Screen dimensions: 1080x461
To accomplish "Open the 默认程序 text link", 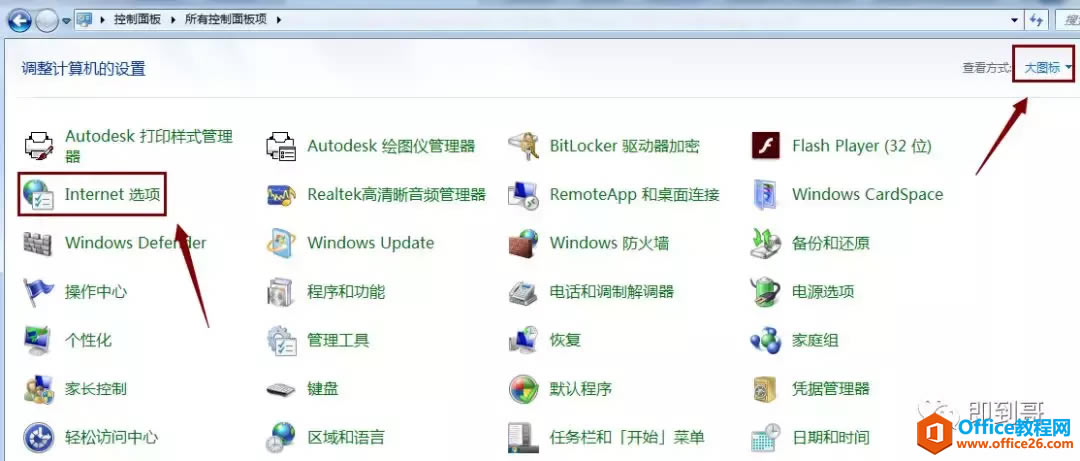I will coord(581,389).
